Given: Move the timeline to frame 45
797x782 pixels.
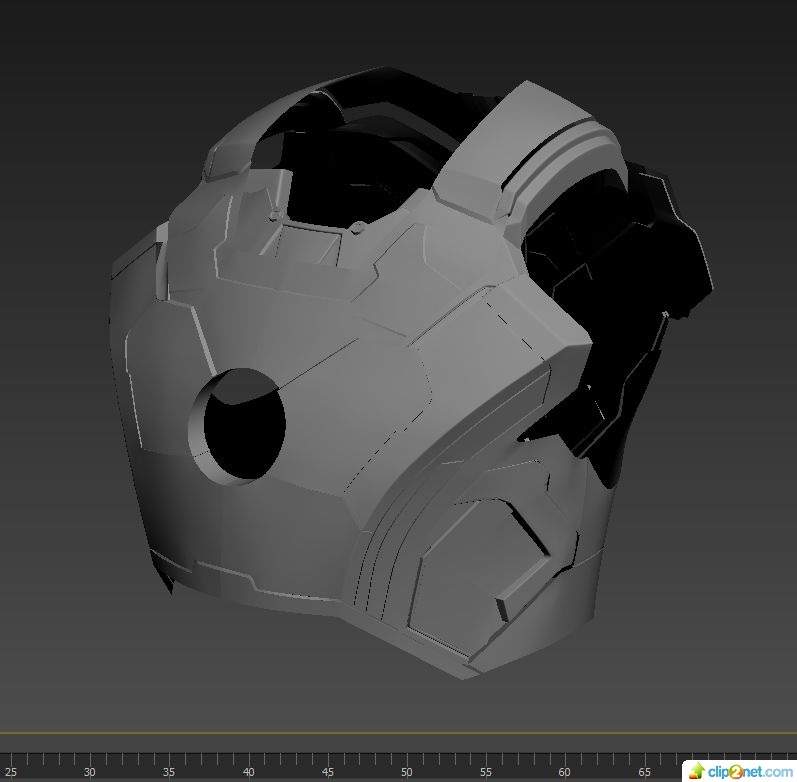Looking at the screenshot, I should point(327,771).
